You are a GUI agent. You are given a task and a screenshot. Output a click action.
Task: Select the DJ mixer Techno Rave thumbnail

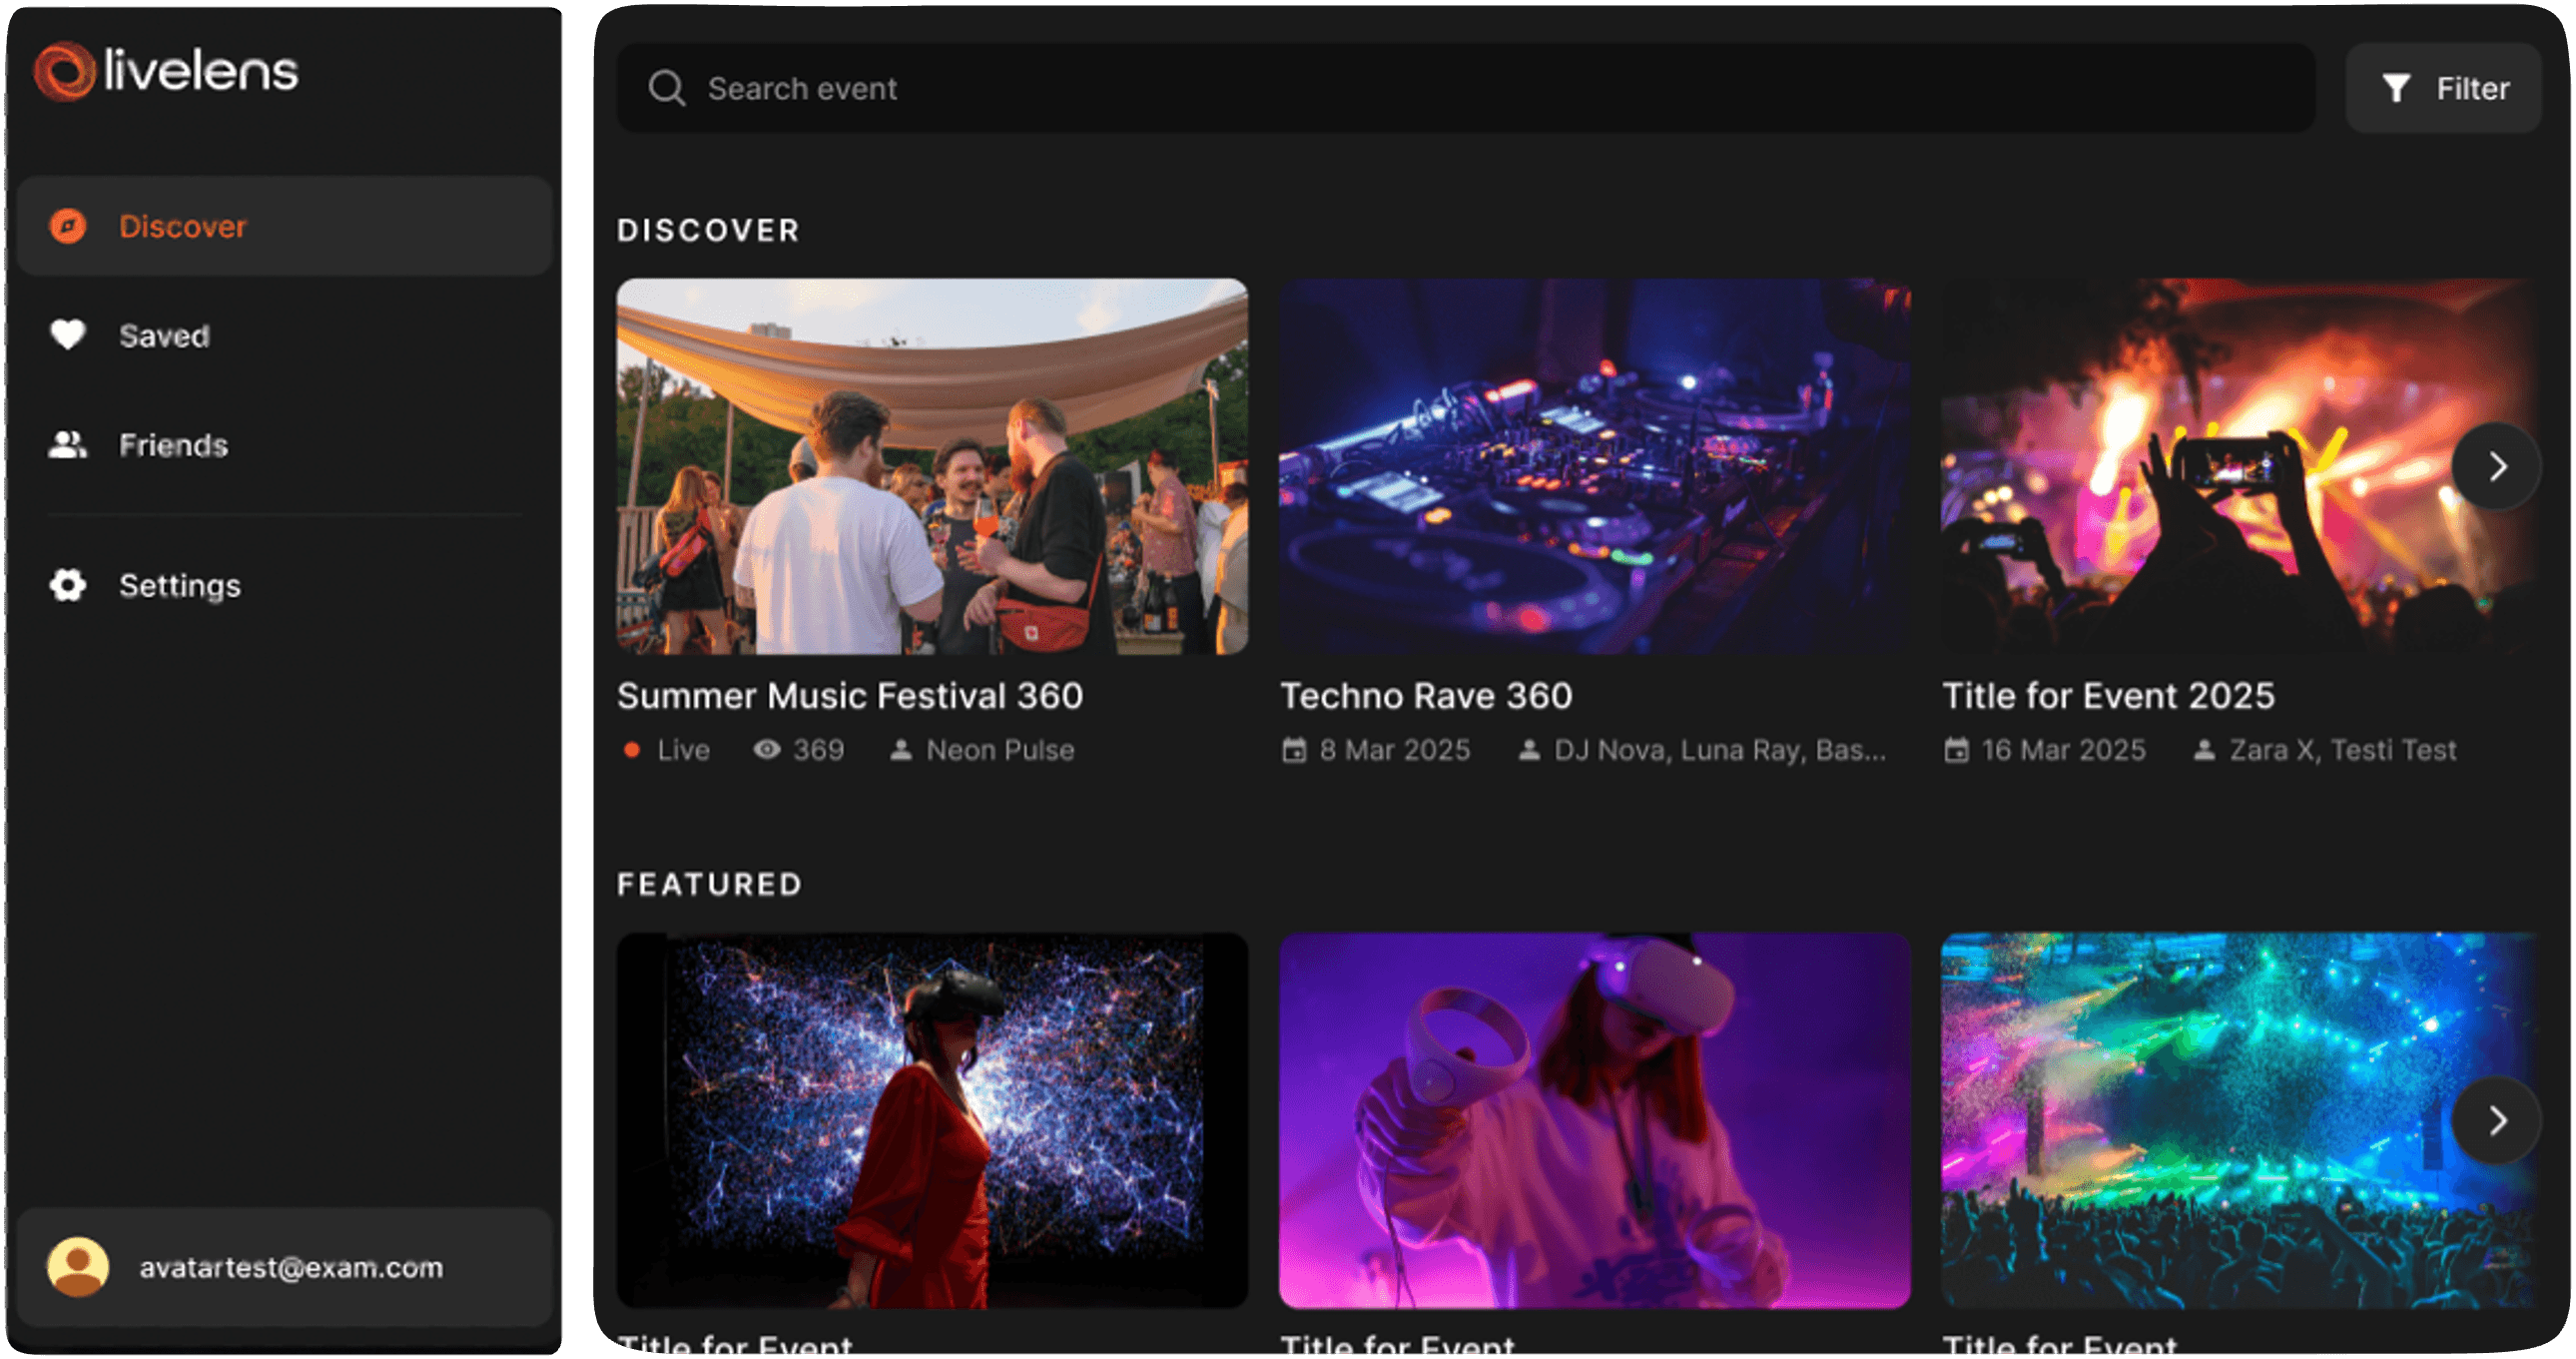(1594, 466)
